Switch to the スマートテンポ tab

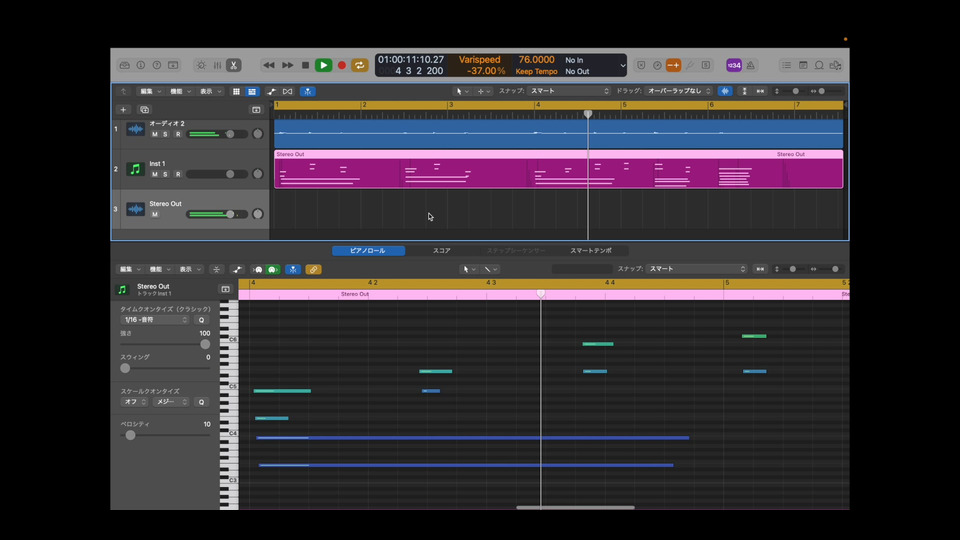point(591,250)
